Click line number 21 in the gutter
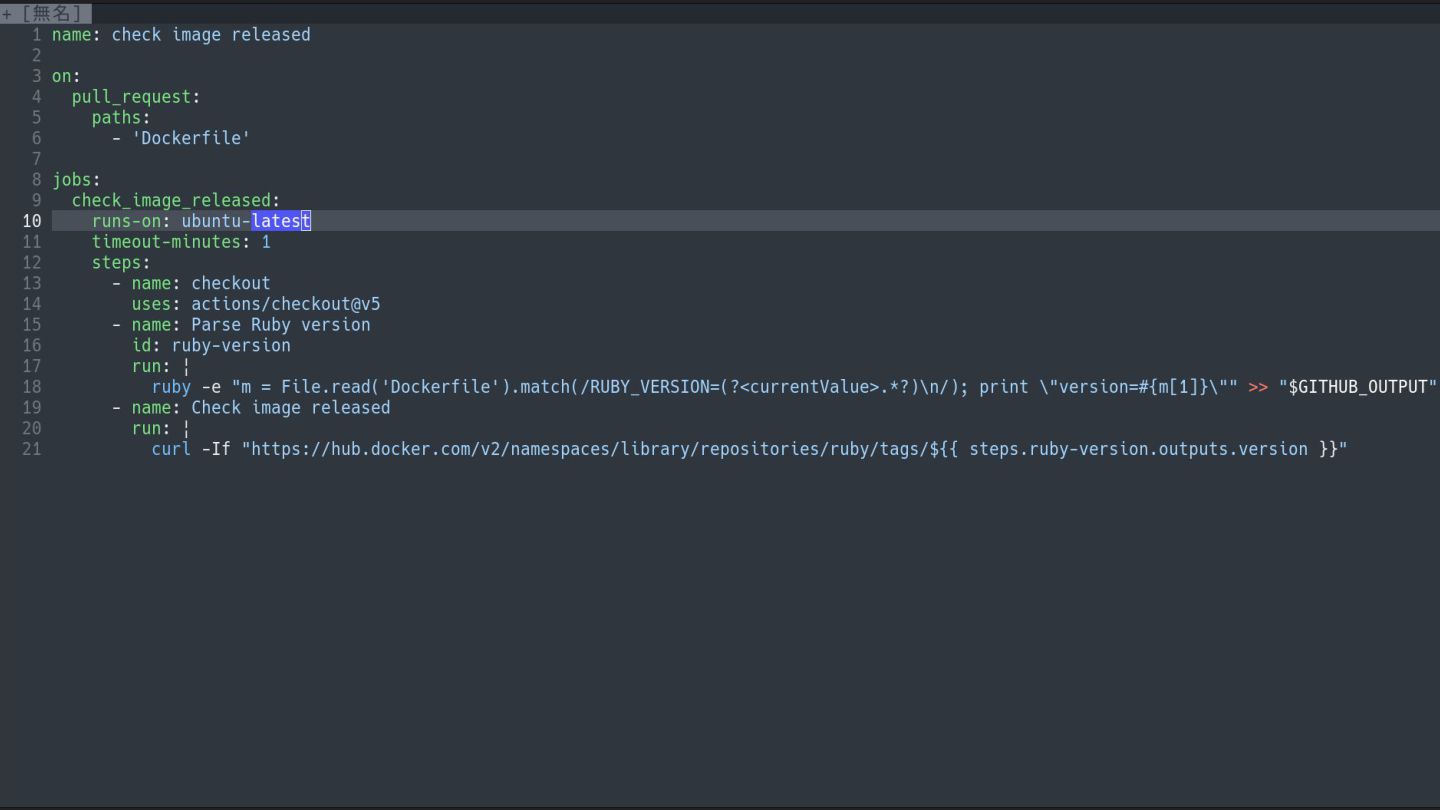 click(31, 449)
